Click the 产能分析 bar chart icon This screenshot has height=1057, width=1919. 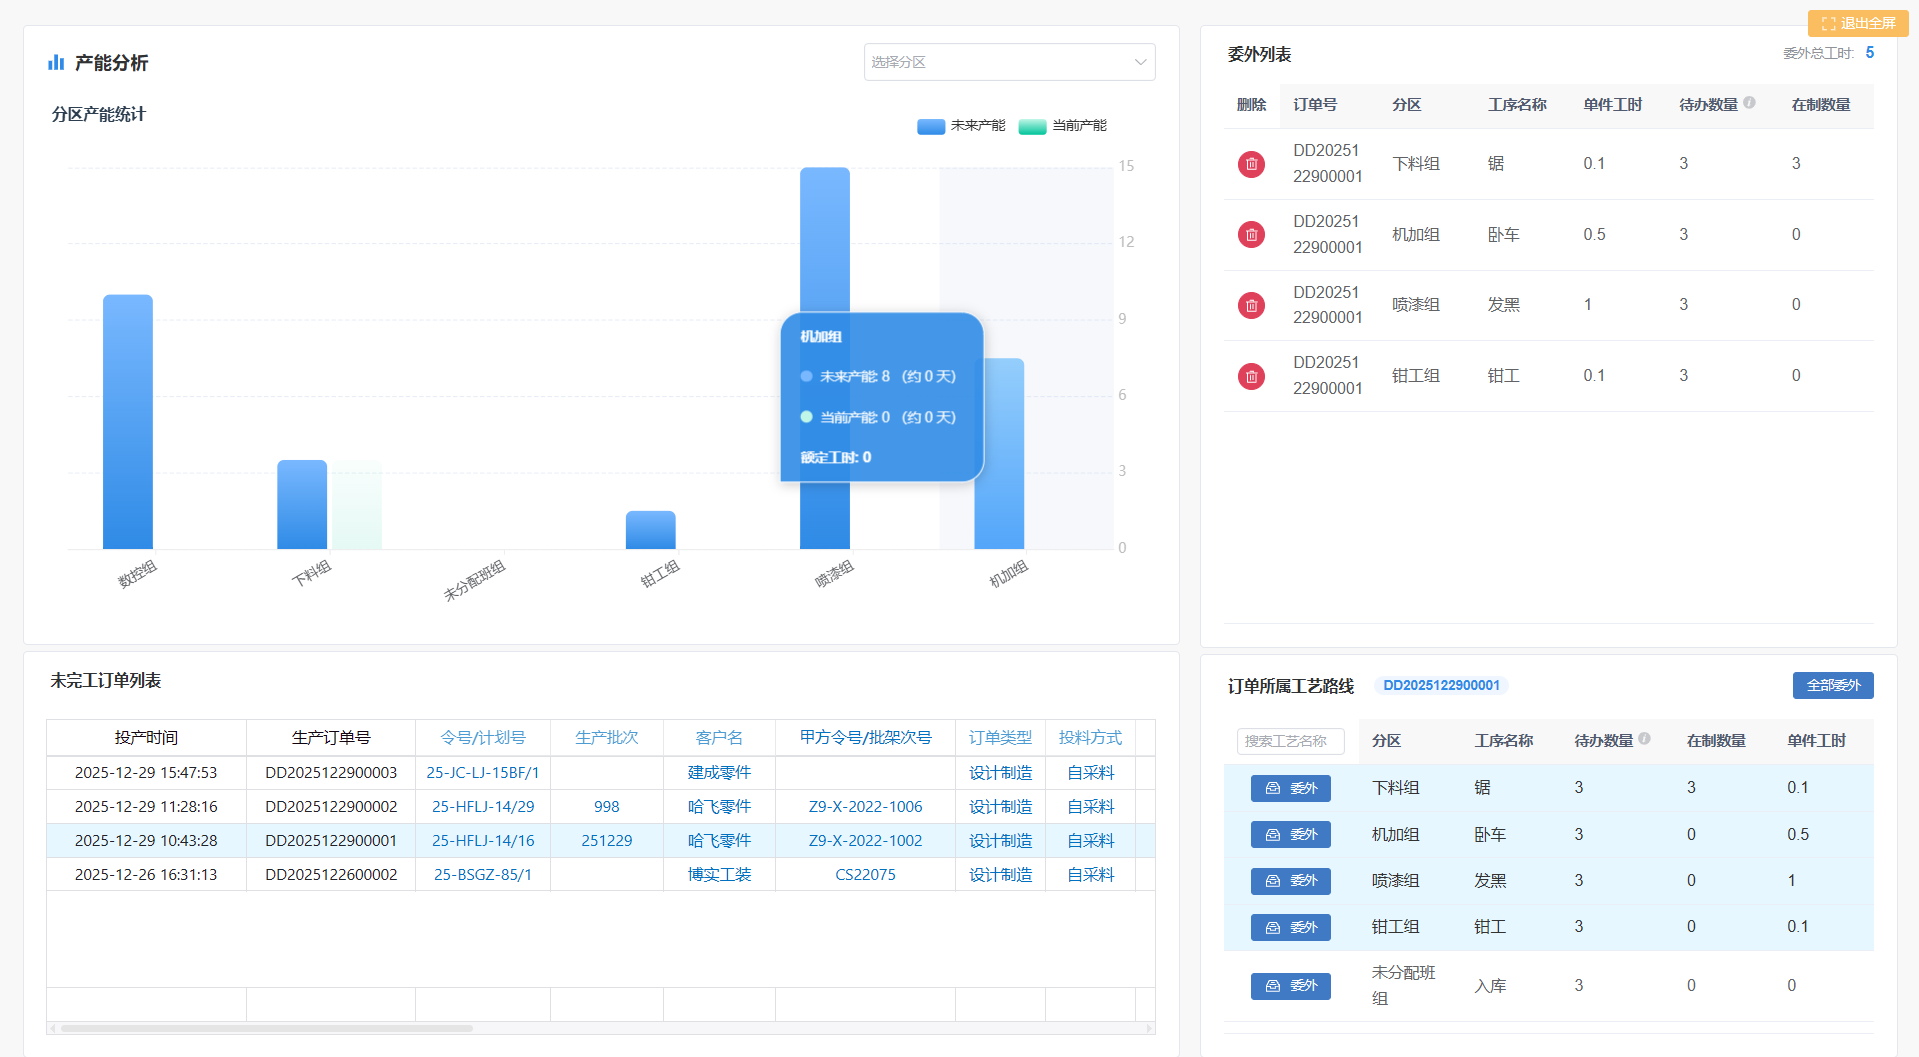click(56, 63)
